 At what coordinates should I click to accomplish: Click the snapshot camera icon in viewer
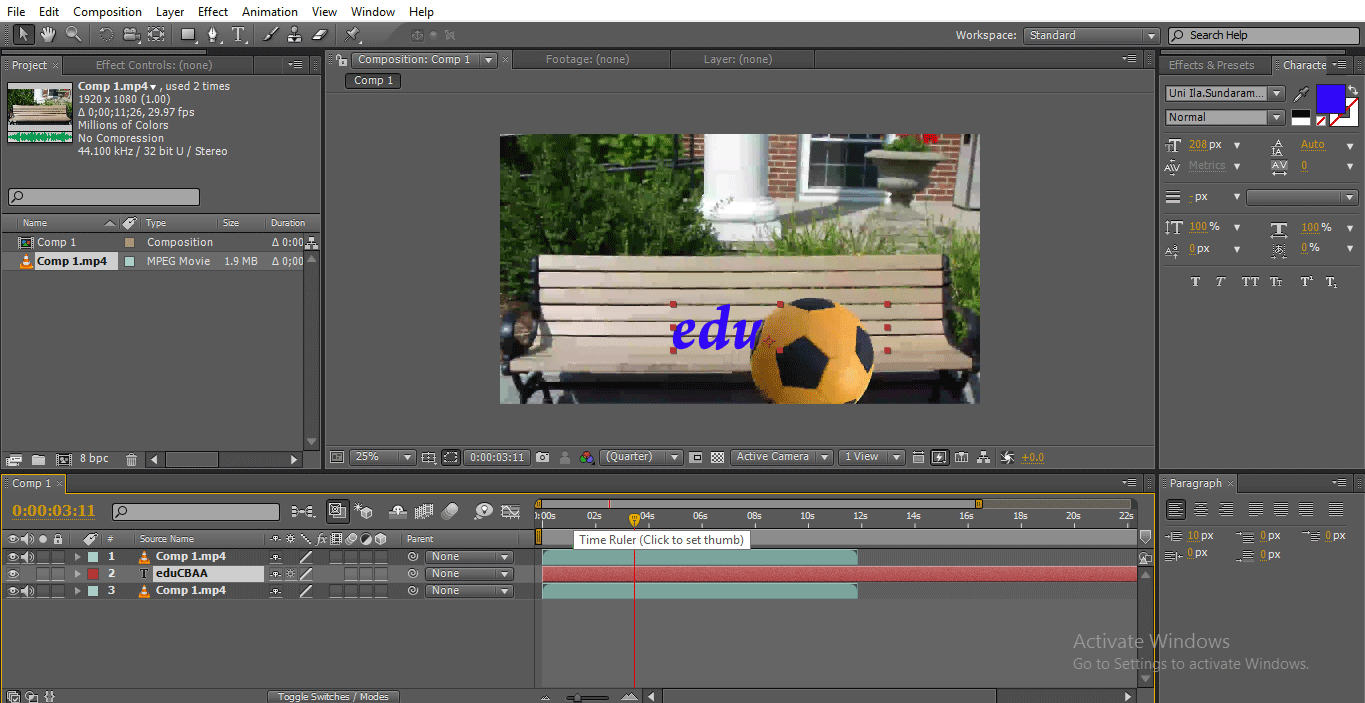(x=542, y=457)
